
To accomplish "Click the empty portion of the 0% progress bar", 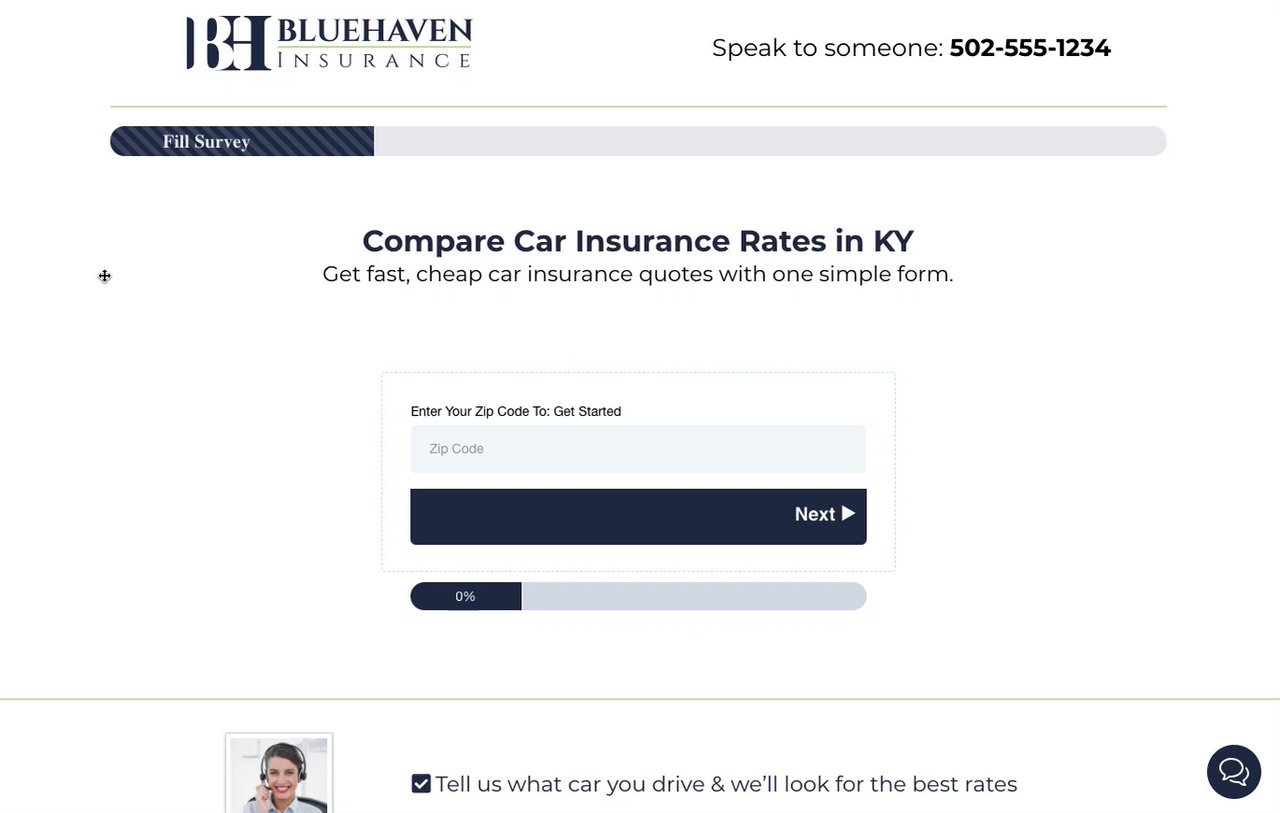I will click(x=694, y=597).
